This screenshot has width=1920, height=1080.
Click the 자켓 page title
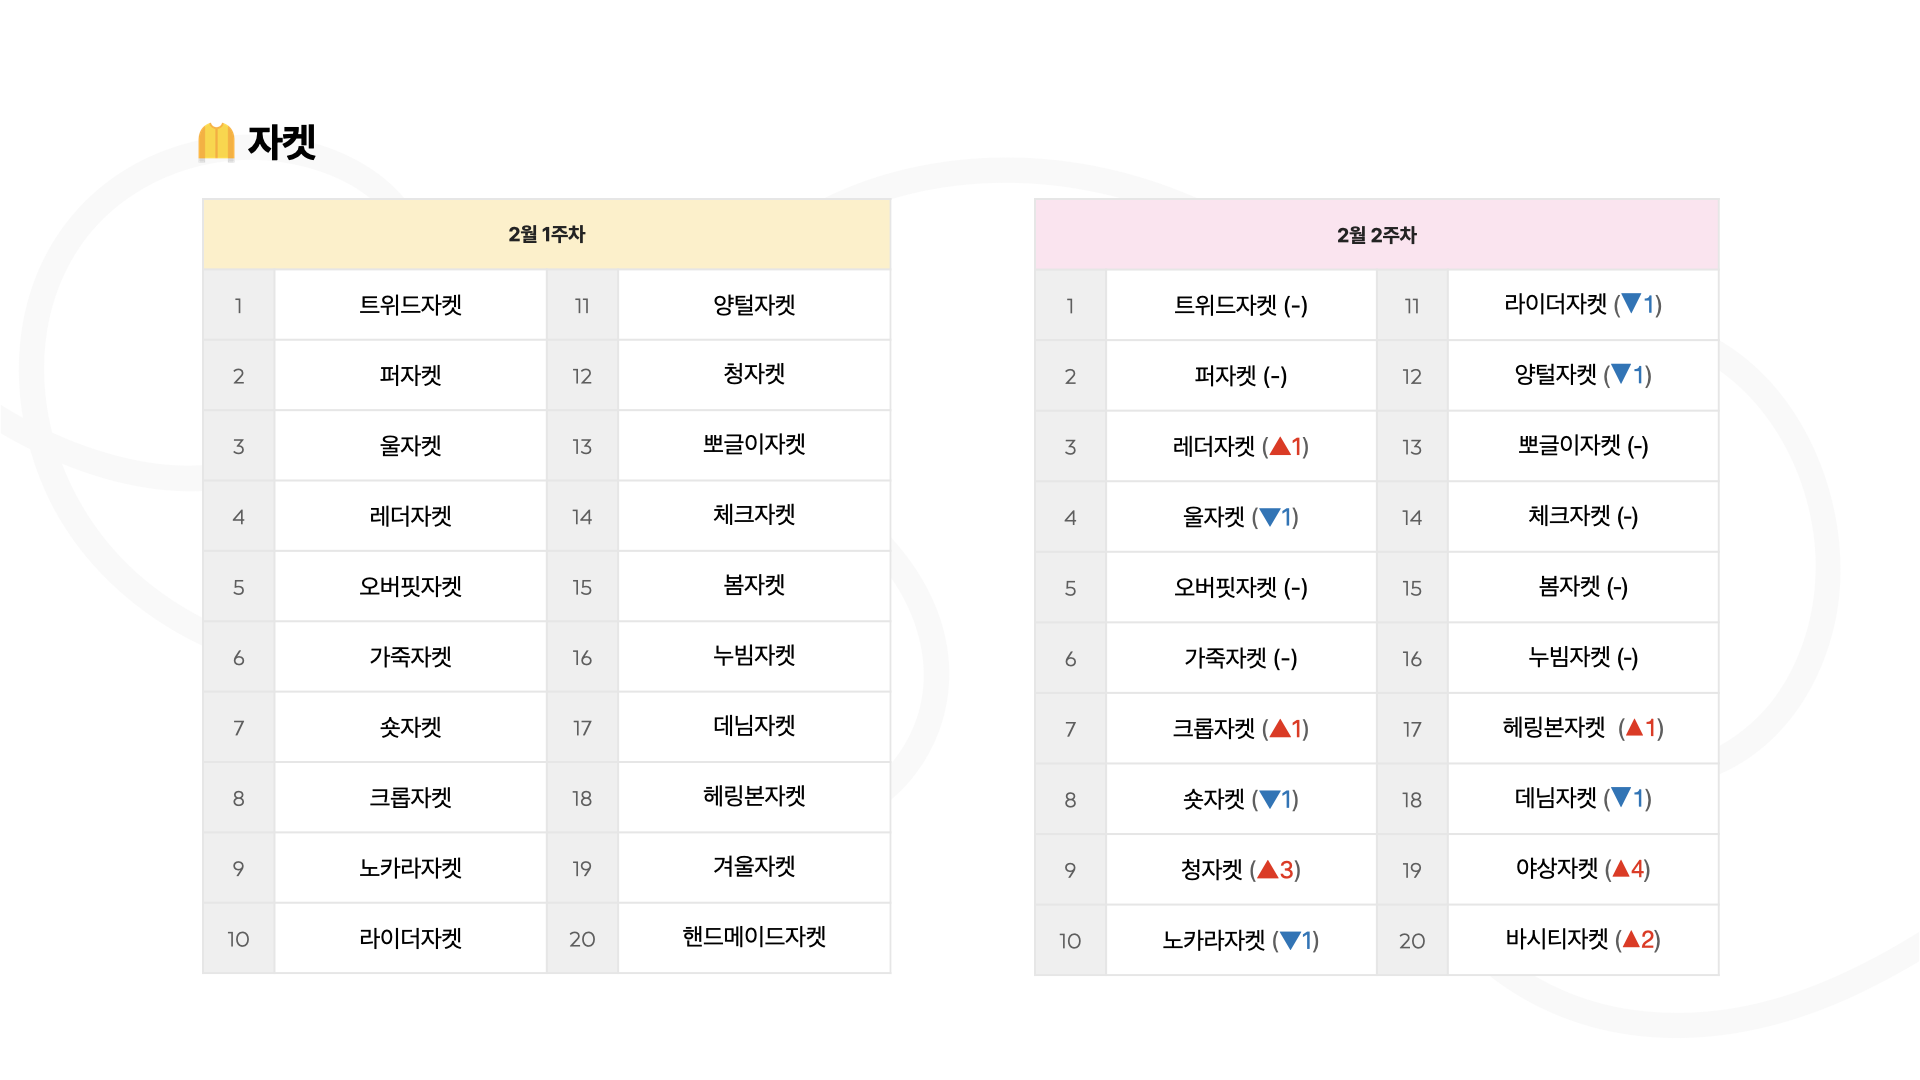point(282,142)
